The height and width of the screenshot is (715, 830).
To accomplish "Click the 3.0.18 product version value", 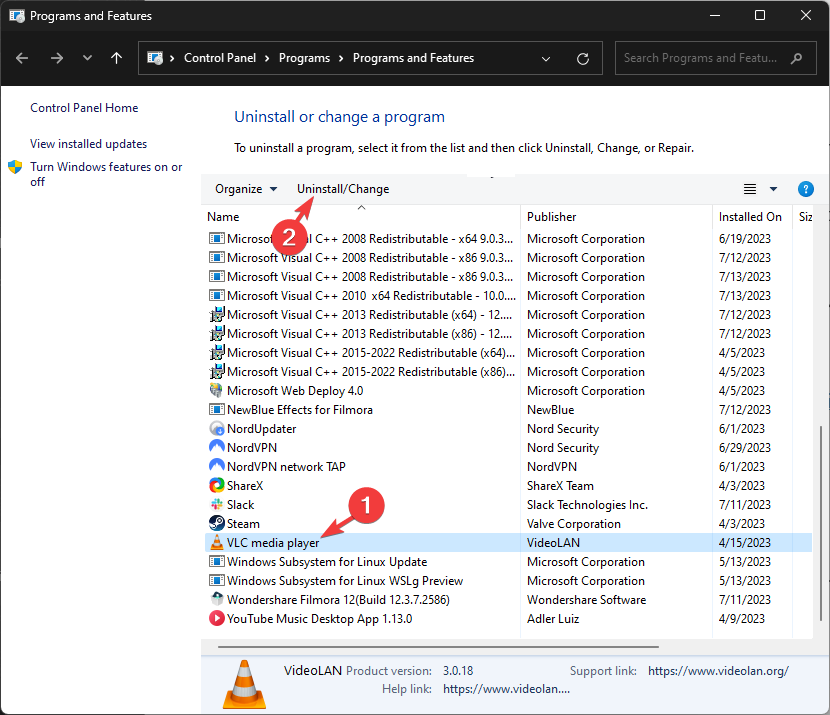I will pyautogui.click(x=458, y=671).
